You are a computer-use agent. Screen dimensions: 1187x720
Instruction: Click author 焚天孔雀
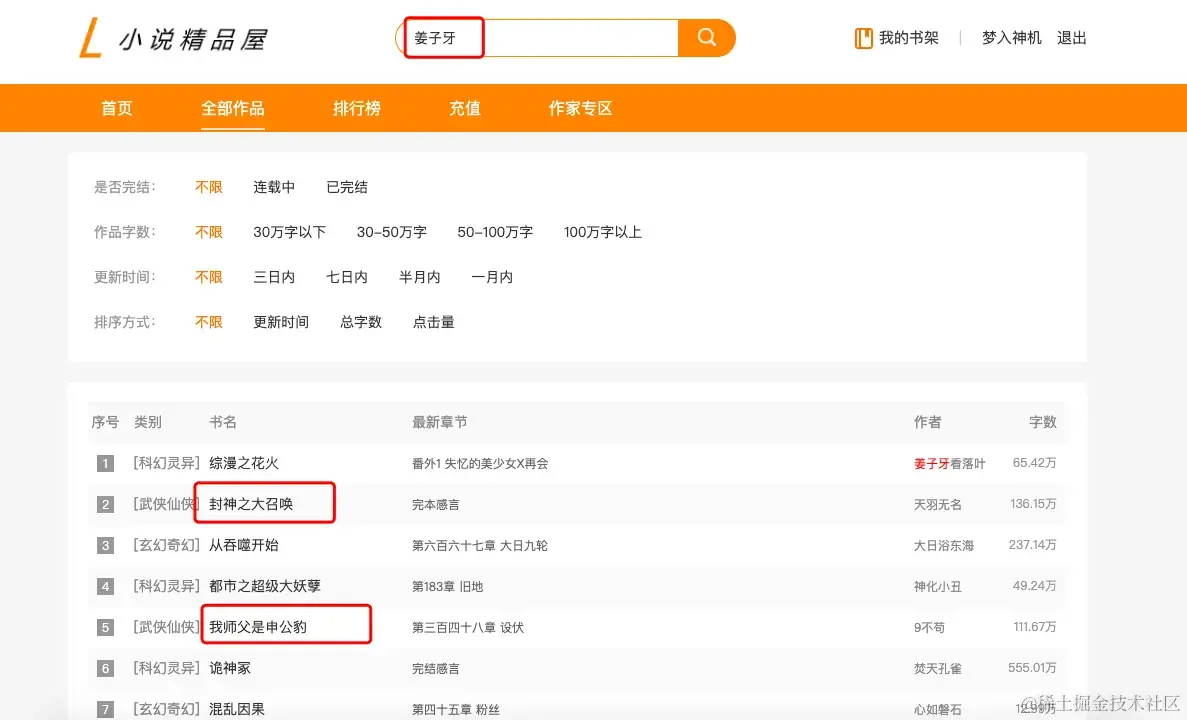[937, 669]
